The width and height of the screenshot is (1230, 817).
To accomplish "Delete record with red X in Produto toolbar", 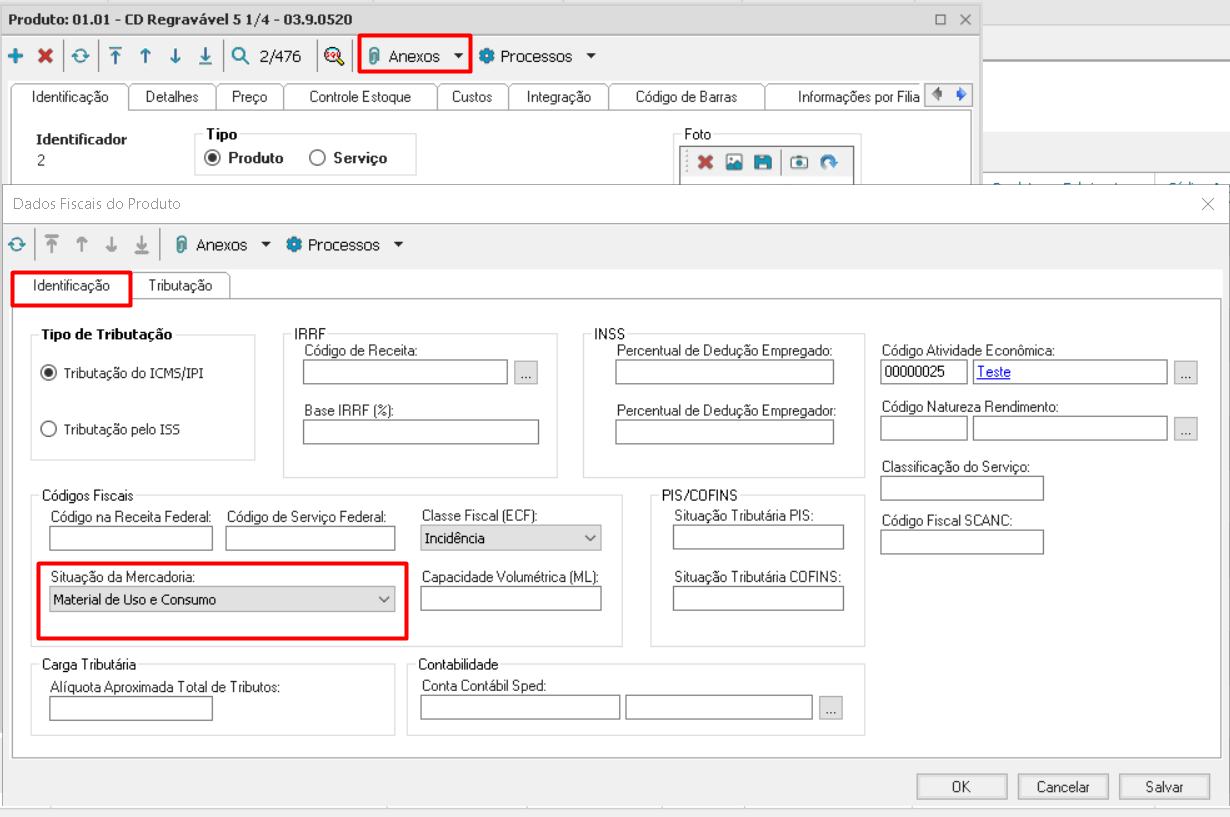I will click(45, 56).
